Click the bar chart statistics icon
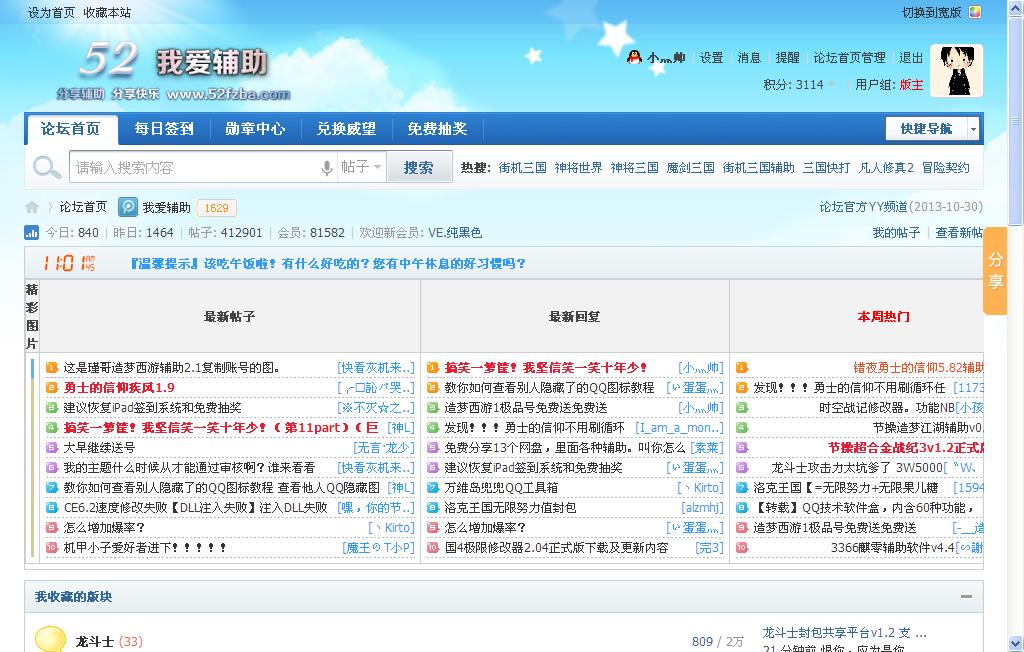 (32, 233)
